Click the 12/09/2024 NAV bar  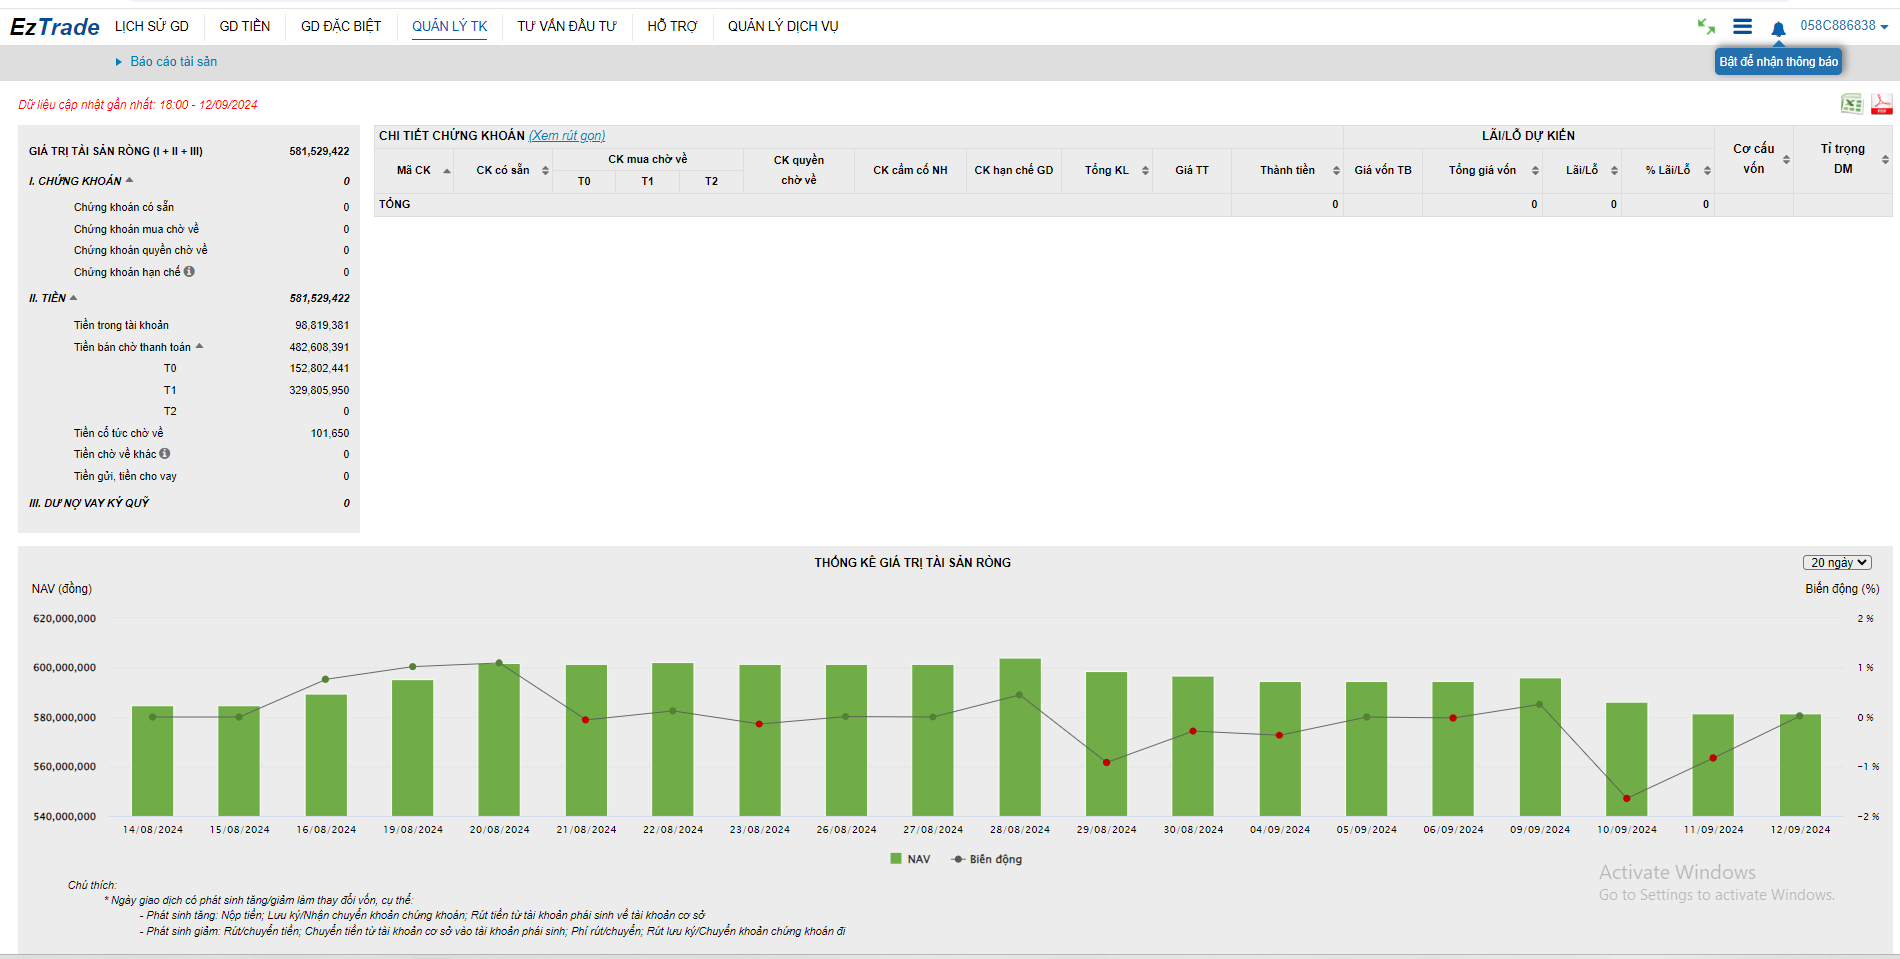[x=1800, y=765]
